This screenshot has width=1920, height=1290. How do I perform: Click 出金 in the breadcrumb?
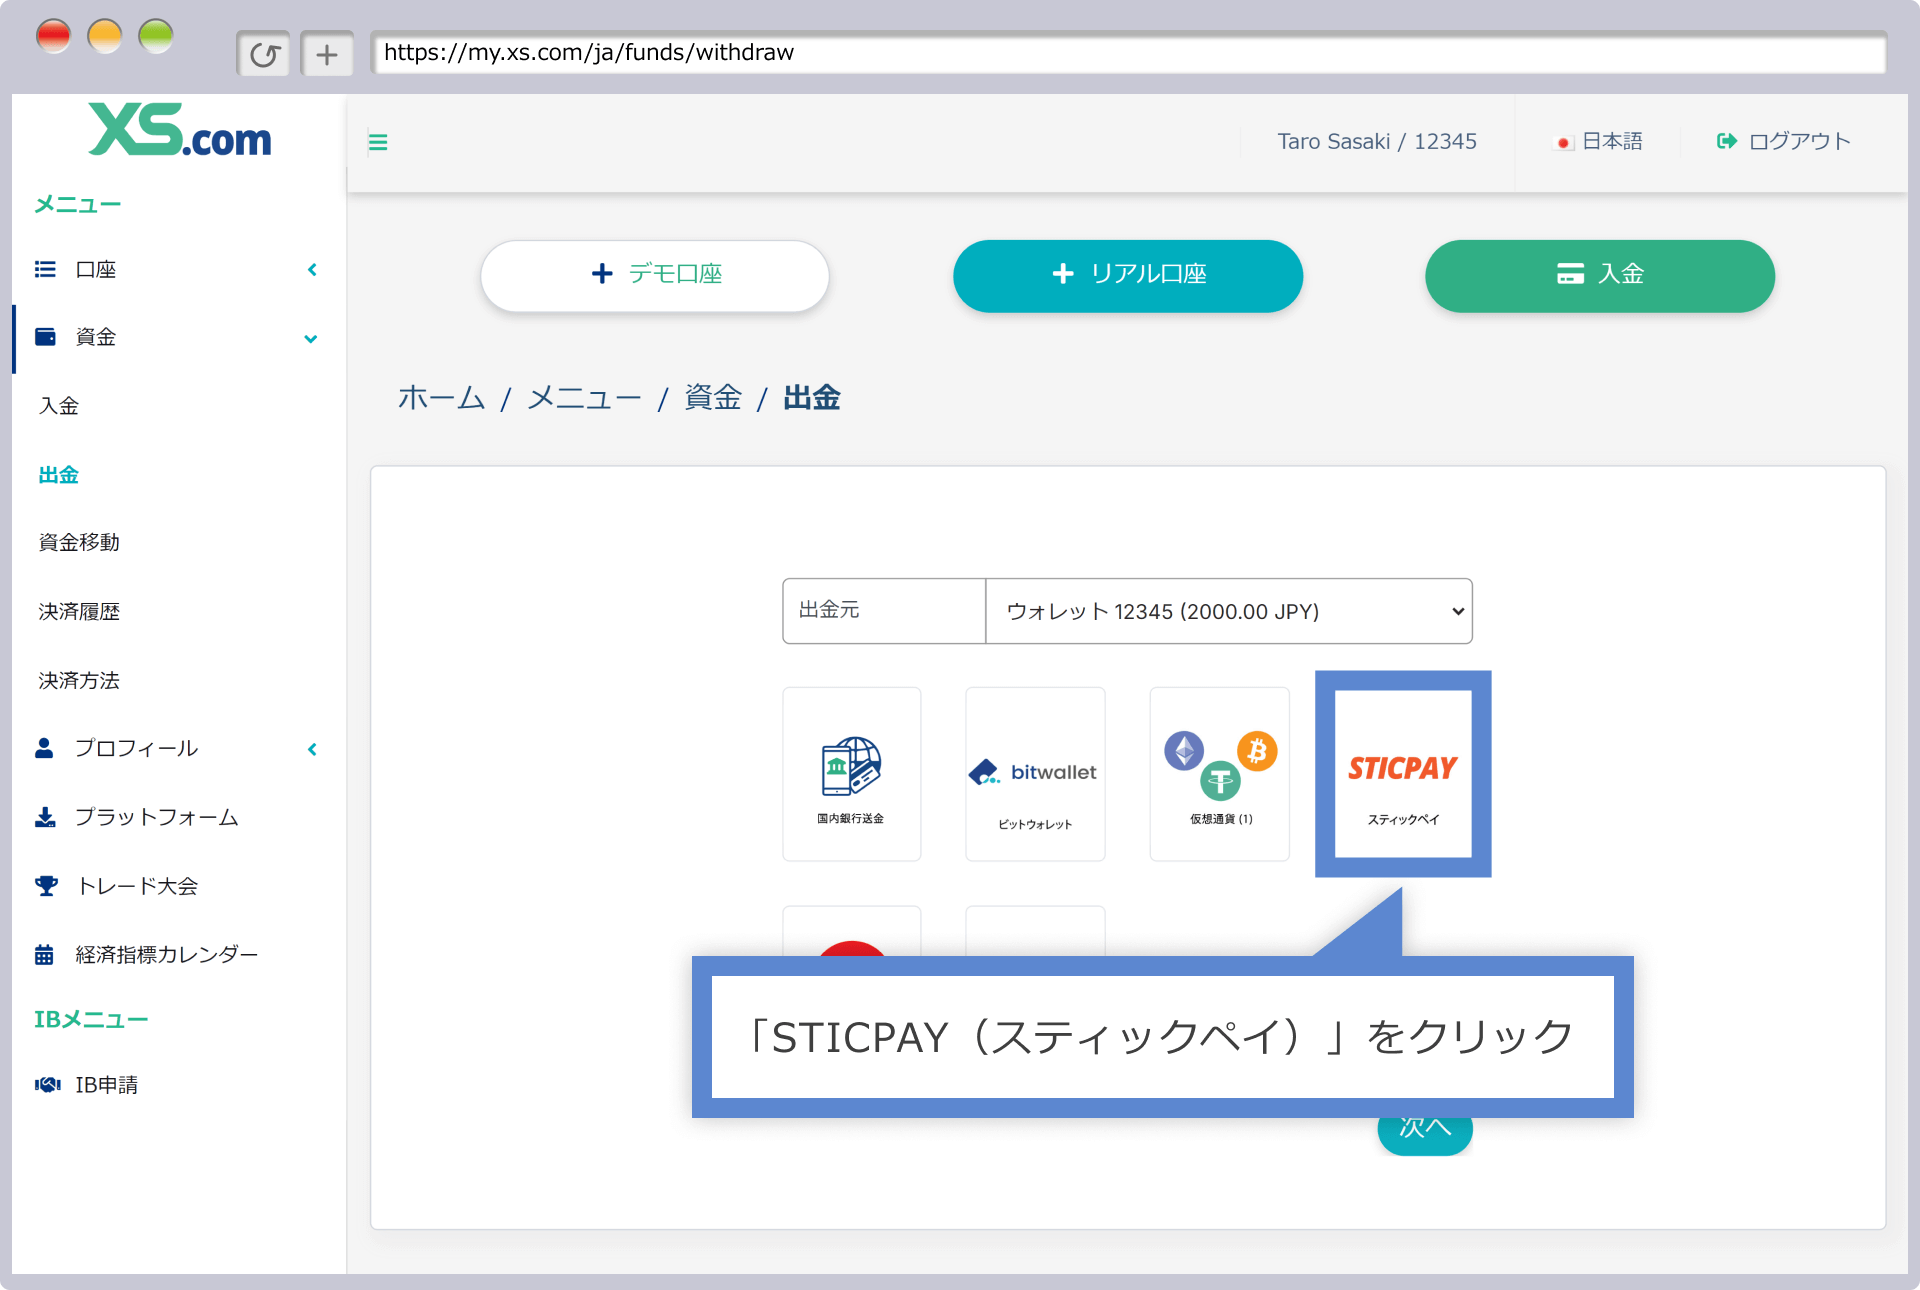click(x=812, y=398)
